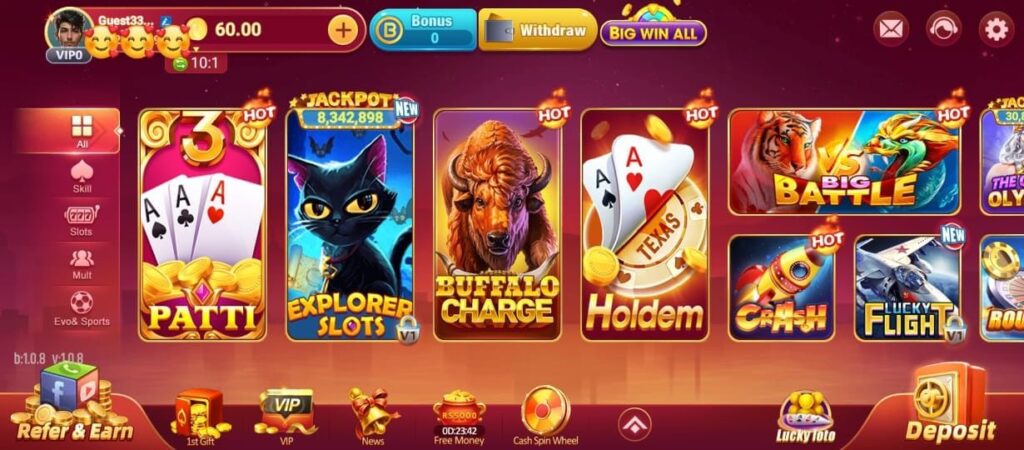Click the Big Win All button
Screen dimensions: 1024x450
pos(653,33)
